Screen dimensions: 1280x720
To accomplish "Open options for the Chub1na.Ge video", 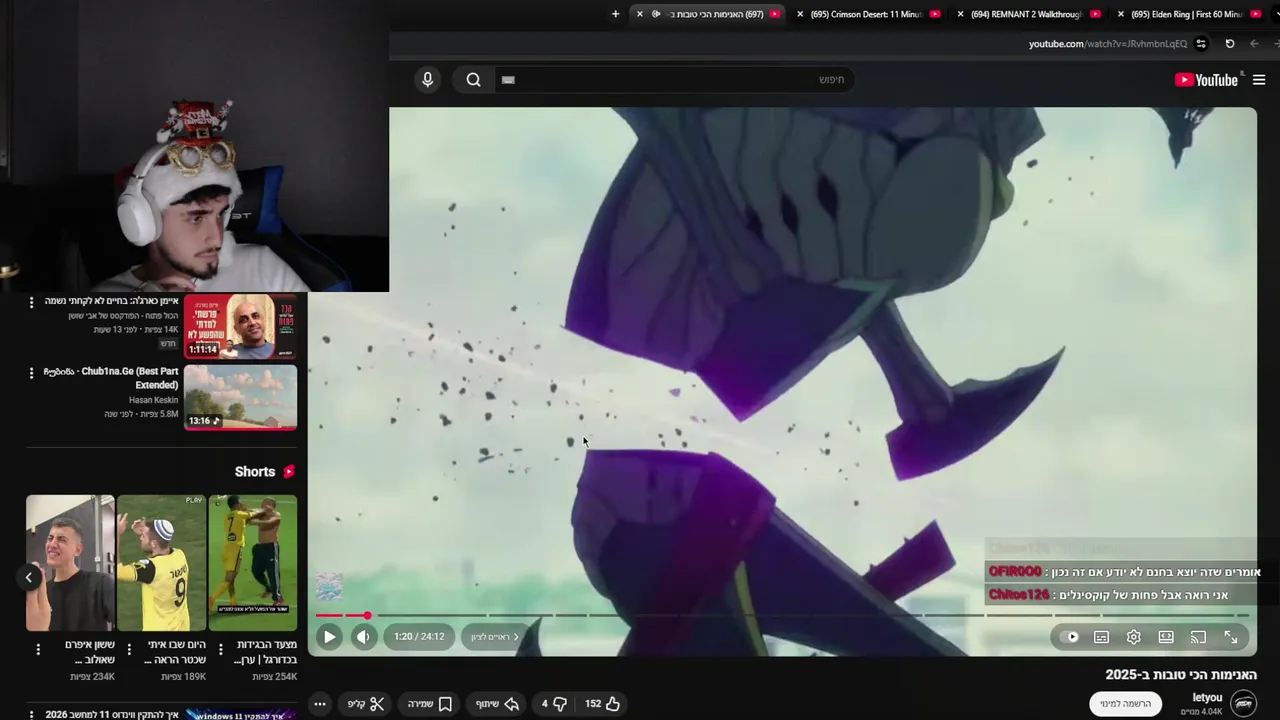I will tap(31, 373).
